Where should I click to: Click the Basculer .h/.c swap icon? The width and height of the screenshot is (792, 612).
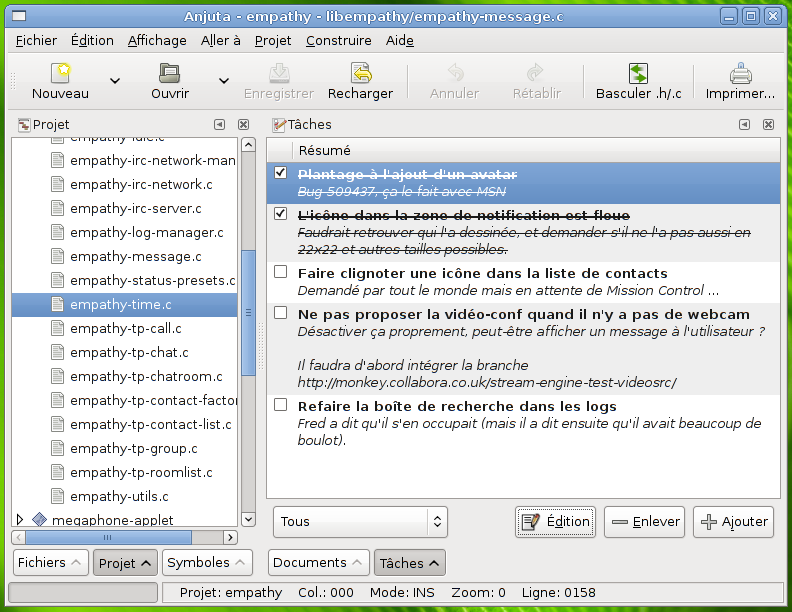tap(638, 74)
